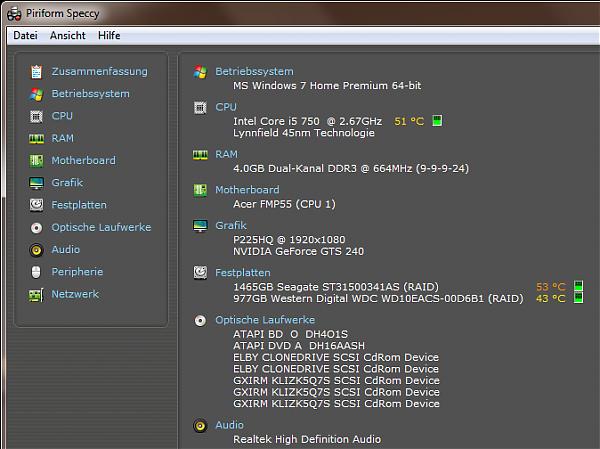The height and width of the screenshot is (449, 600).
Task: Click the CPU chip icon in sidebar
Action: [36, 116]
